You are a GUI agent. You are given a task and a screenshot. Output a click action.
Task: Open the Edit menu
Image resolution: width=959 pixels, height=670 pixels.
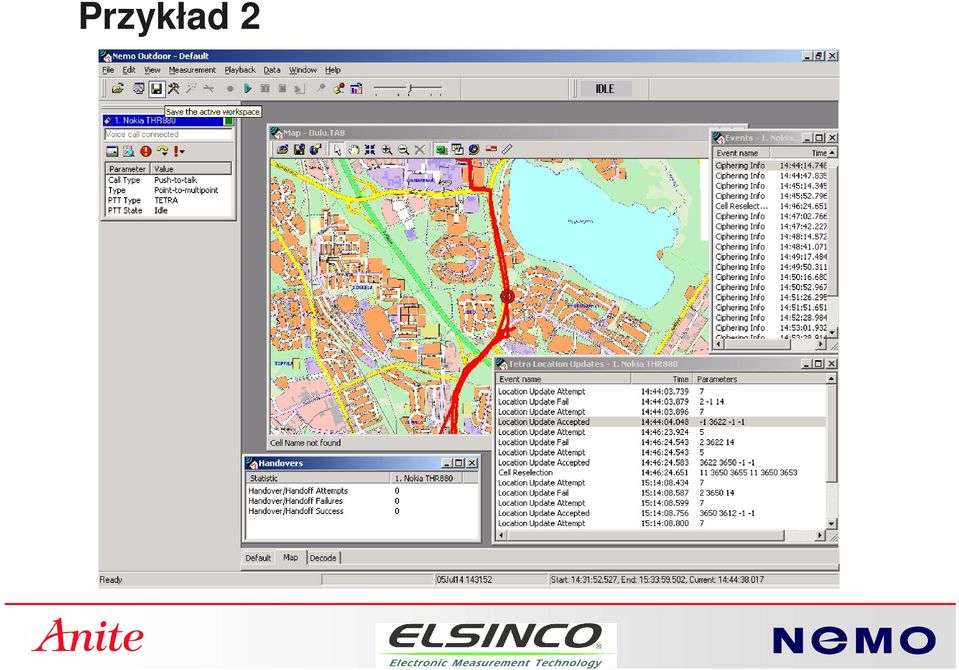click(128, 70)
